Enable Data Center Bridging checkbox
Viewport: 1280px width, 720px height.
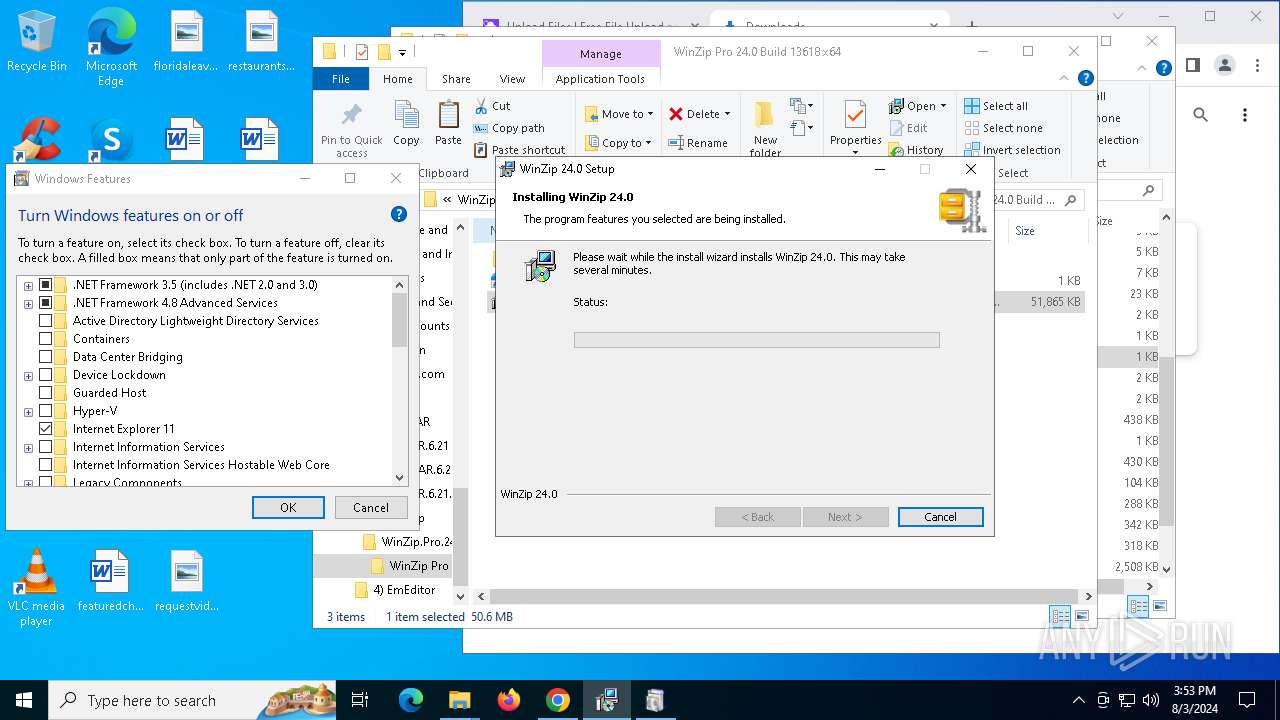point(45,357)
